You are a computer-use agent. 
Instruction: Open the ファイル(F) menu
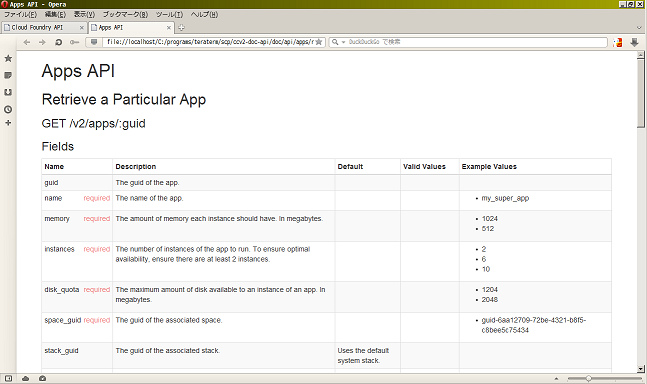point(20,14)
